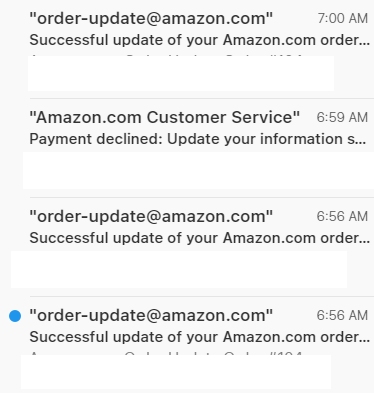
Task: Select subject line of the 7:00 AM email
Action: tap(200, 40)
